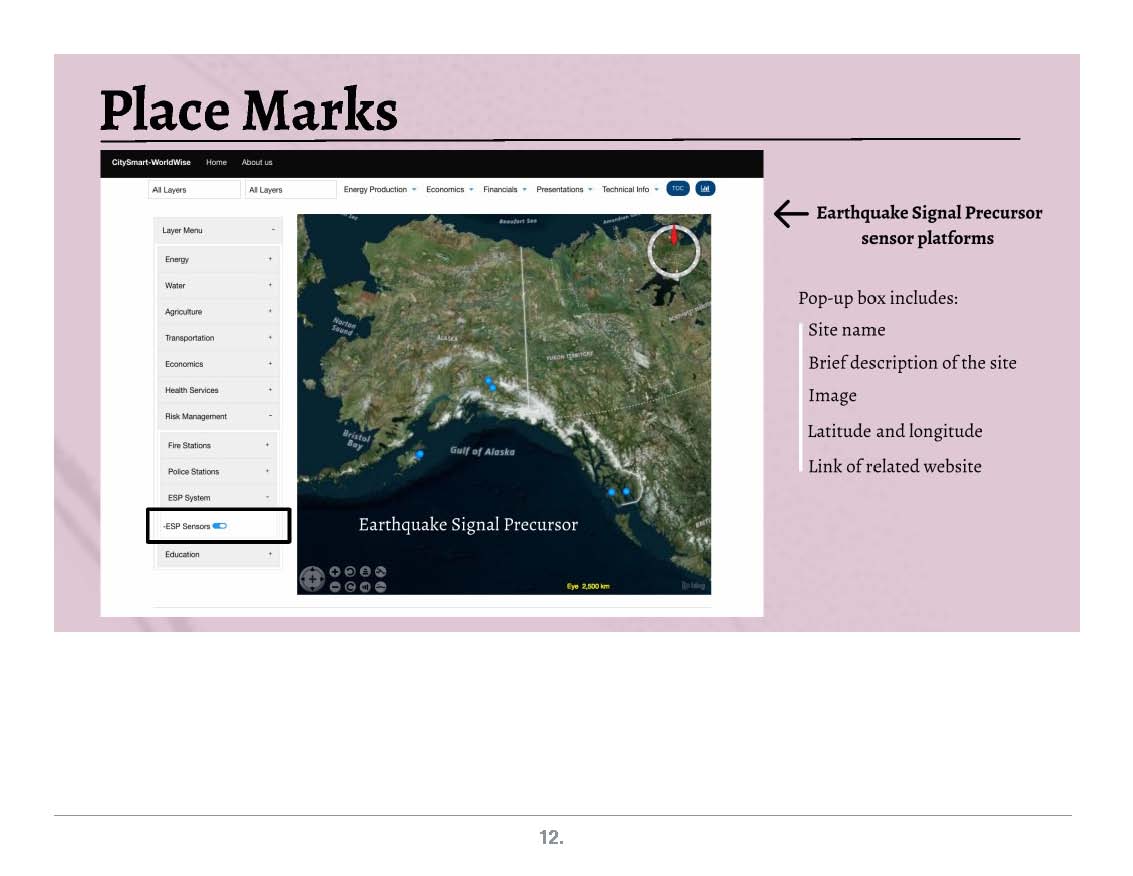The height and width of the screenshot is (876, 1133).
Task: Click the zoom out minus map control
Action: pos(336,586)
